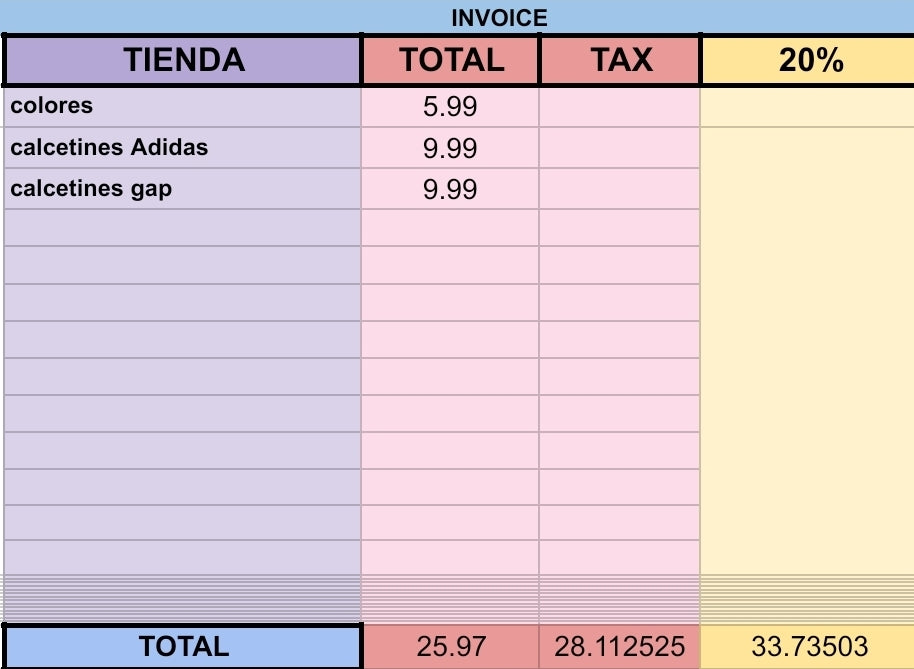Click the colores item cell
914x669 pixels.
click(x=183, y=106)
